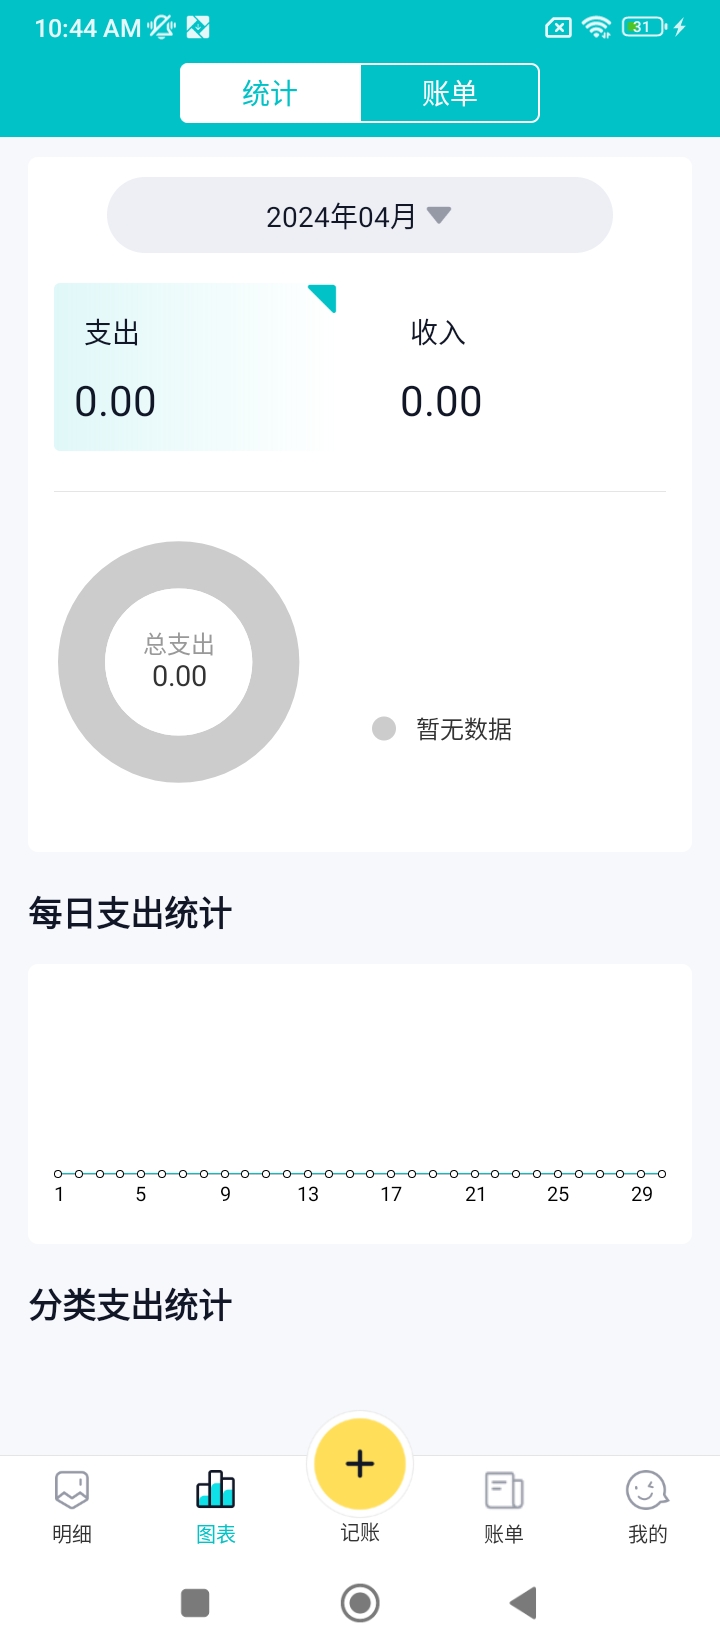Tap the day 29 point on daily chart
This screenshot has width=720, height=1650.
point(641,1174)
